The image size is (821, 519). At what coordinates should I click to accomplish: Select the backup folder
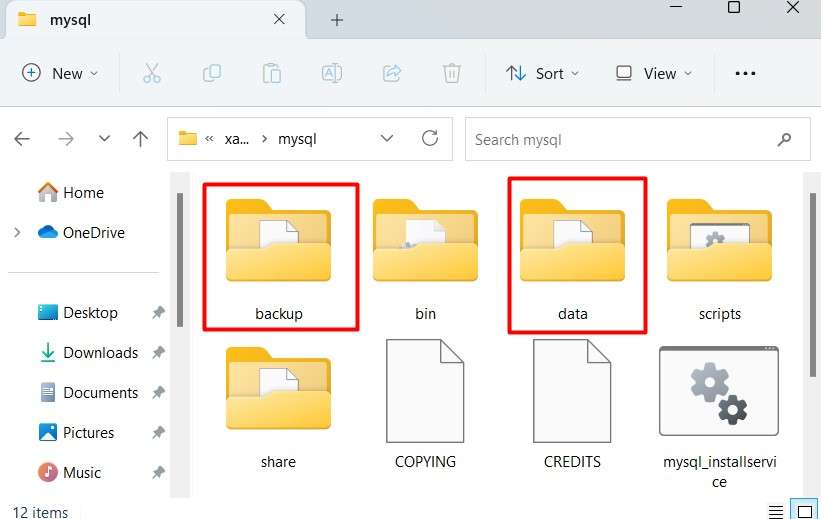tap(279, 259)
